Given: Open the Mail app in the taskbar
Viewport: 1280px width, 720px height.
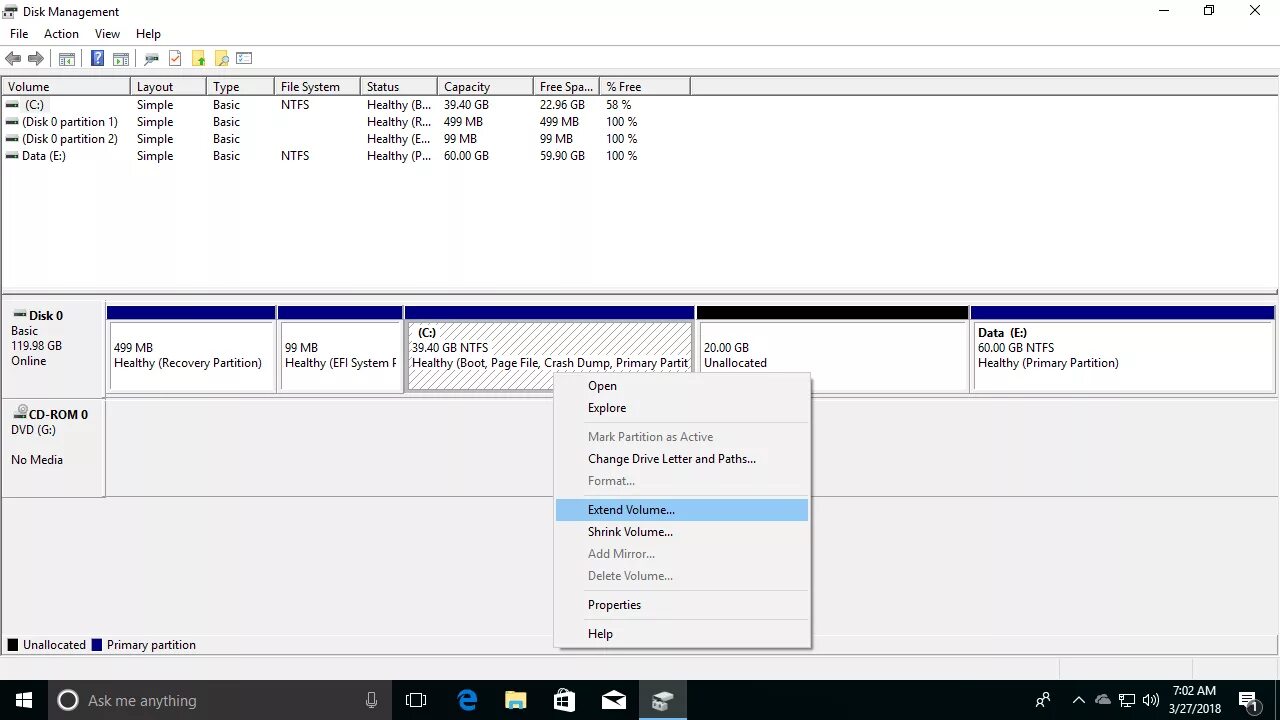Looking at the screenshot, I should pos(613,700).
